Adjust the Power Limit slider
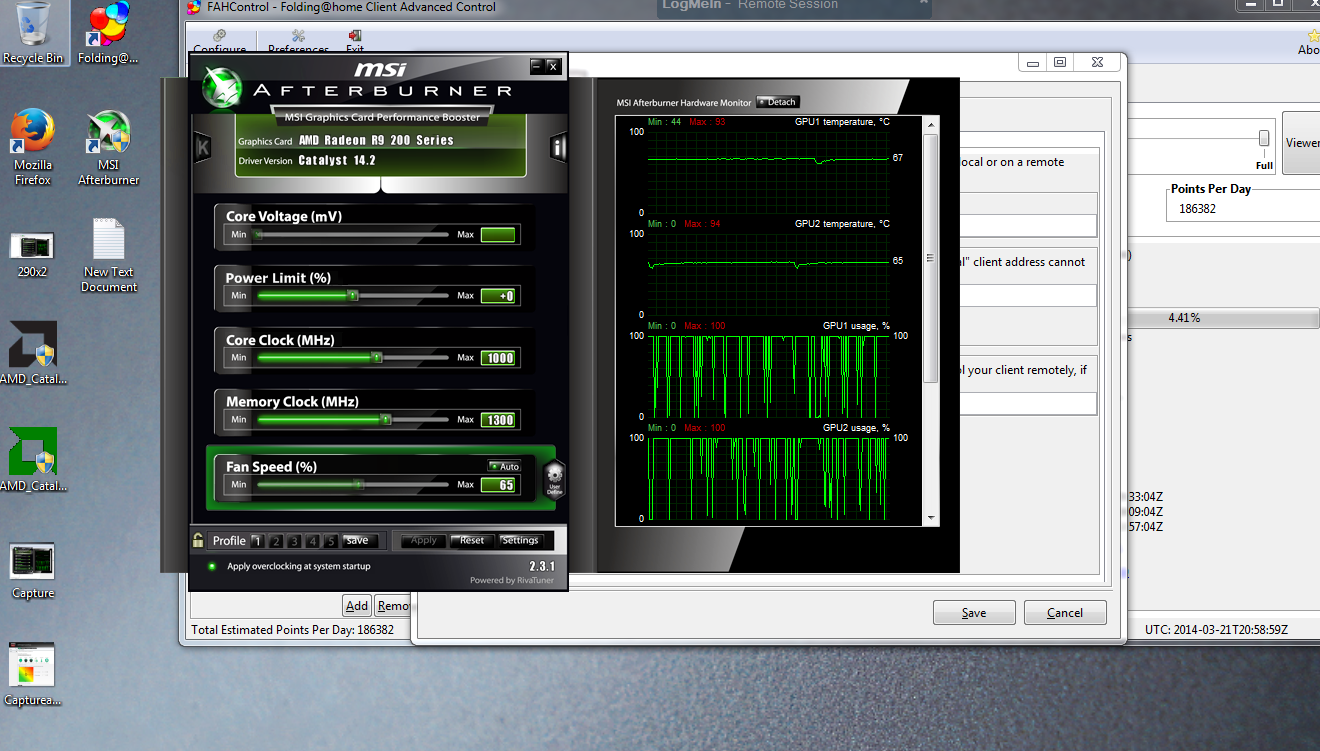 (351, 296)
